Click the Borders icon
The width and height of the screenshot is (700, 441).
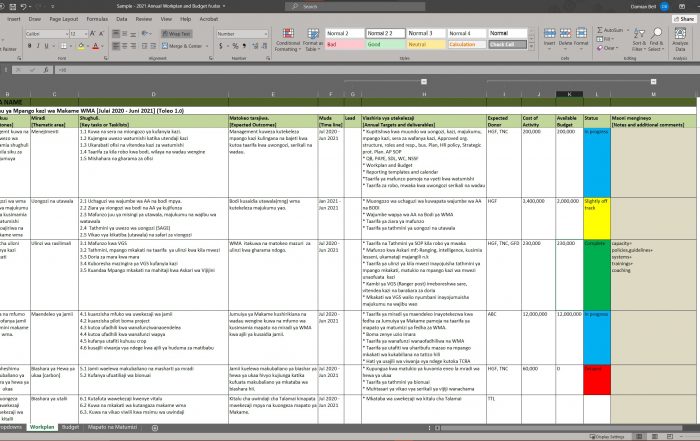coord(64,46)
